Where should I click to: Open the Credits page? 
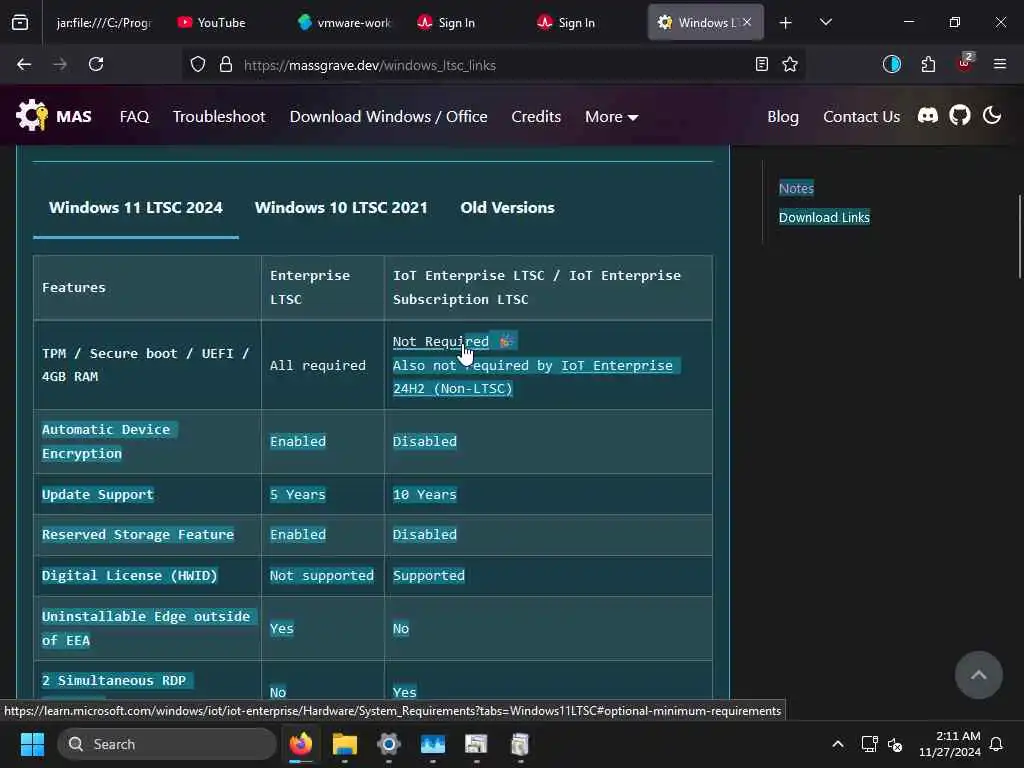(x=536, y=116)
